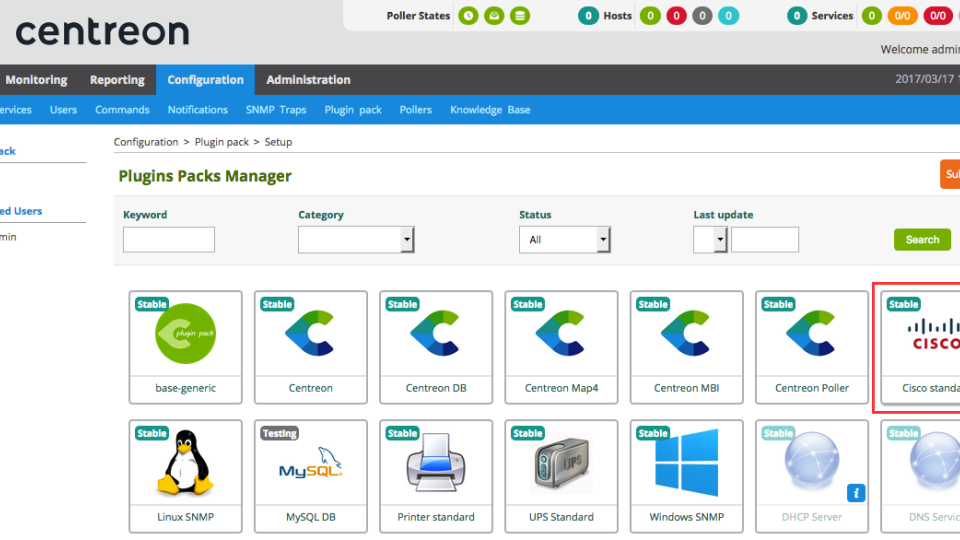
Task: Open the Administration tab
Action: 308,80
